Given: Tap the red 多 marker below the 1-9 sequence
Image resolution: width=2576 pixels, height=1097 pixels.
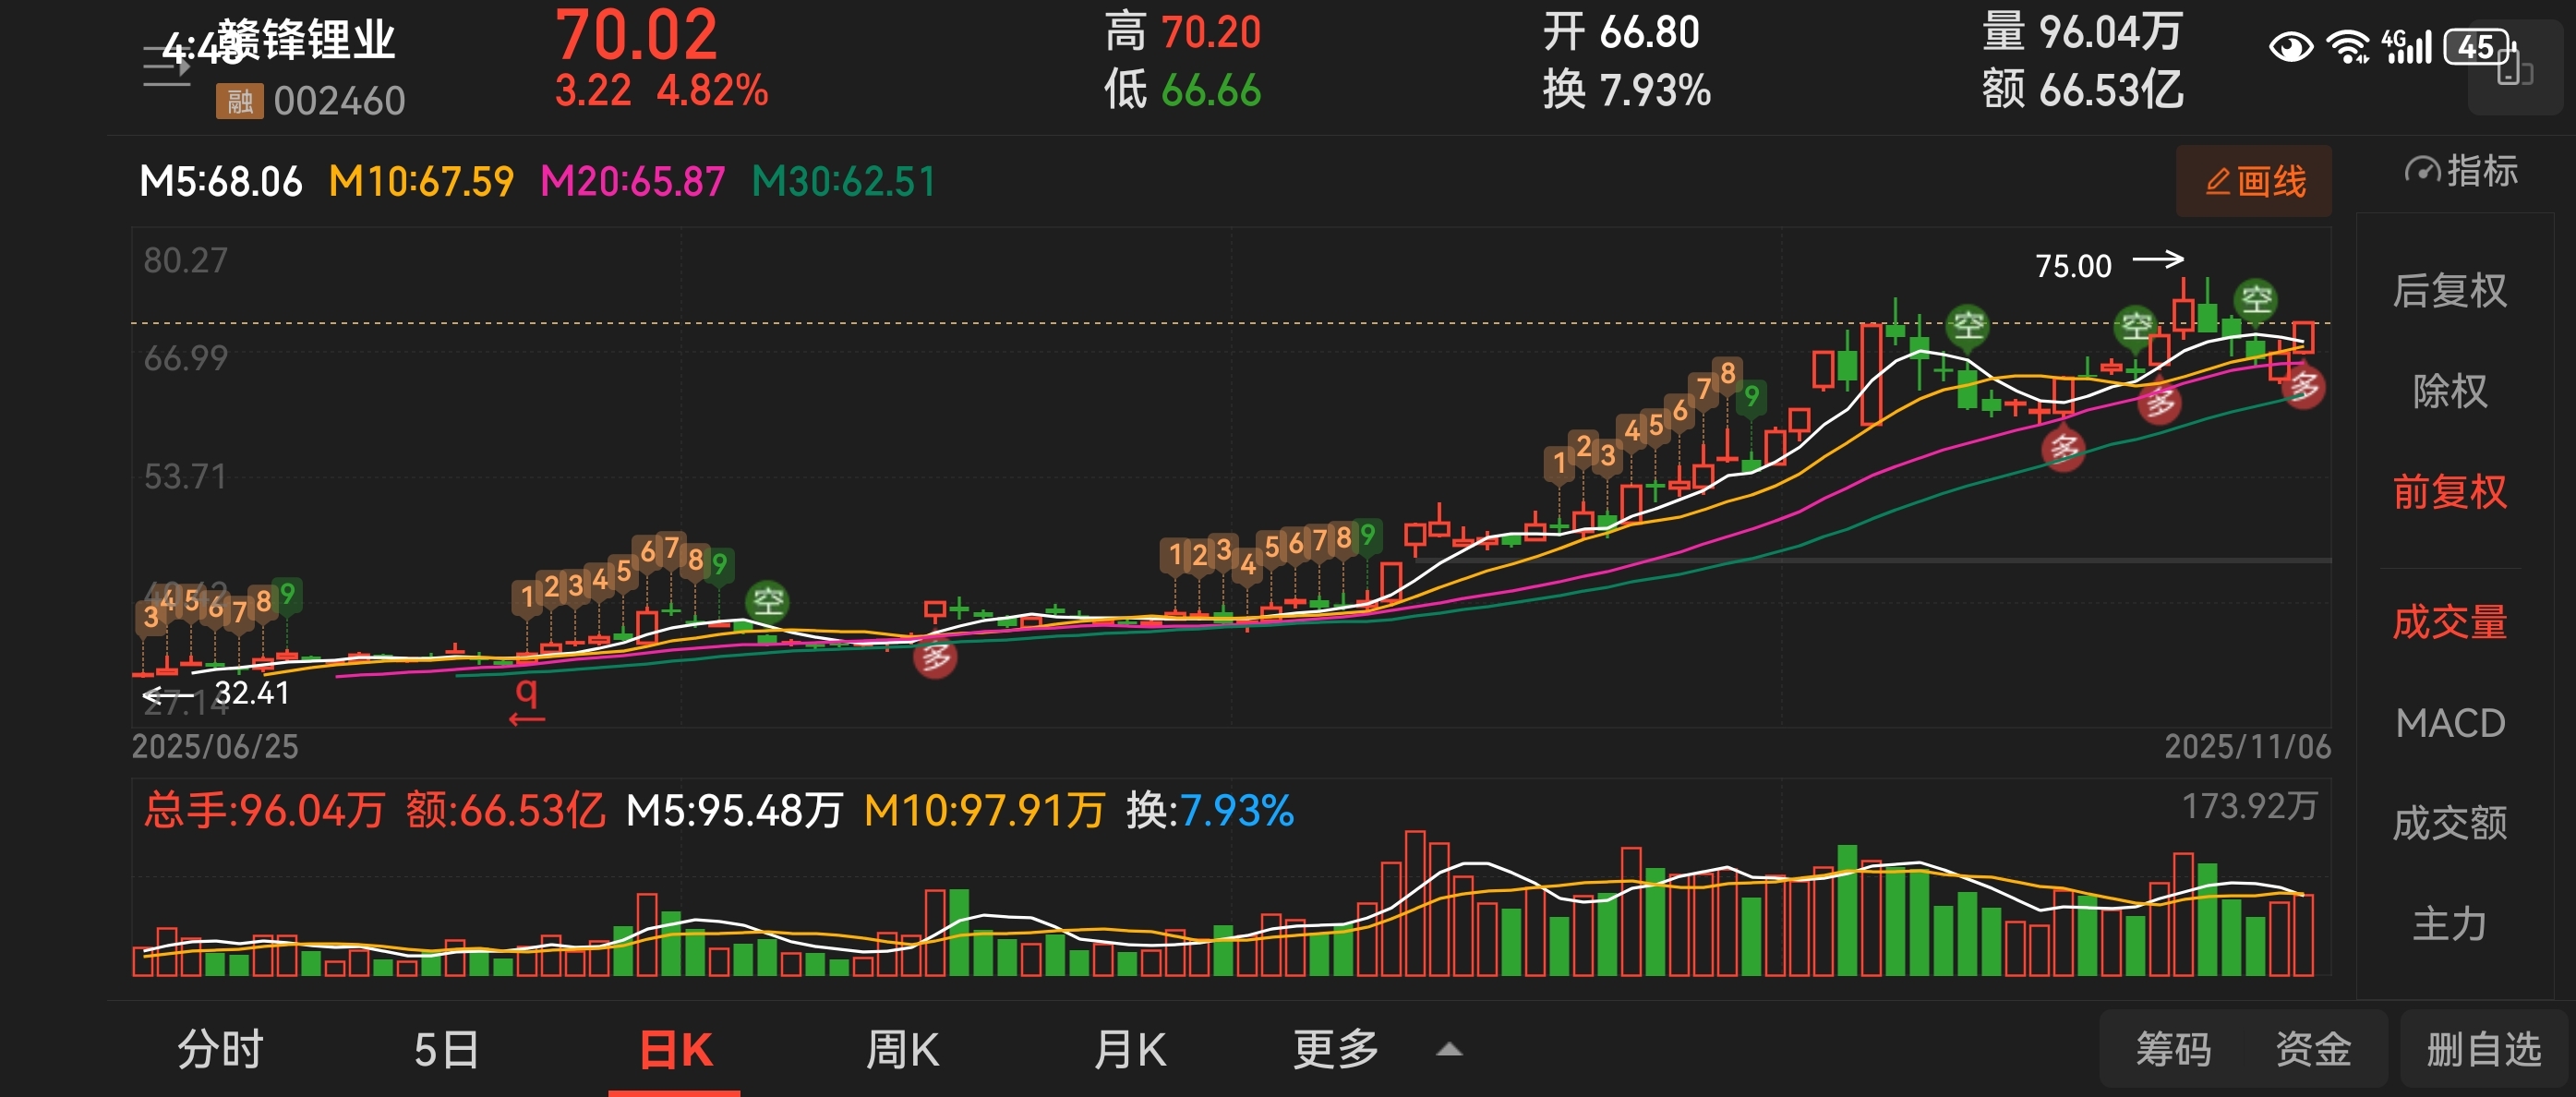Looking at the screenshot, I should (936, 657).
